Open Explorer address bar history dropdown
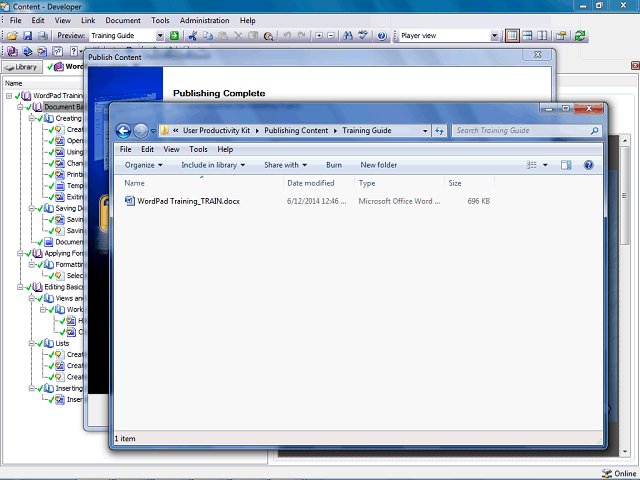The width and height of the screenshot is (640, 480). click(x=425, y=131)
